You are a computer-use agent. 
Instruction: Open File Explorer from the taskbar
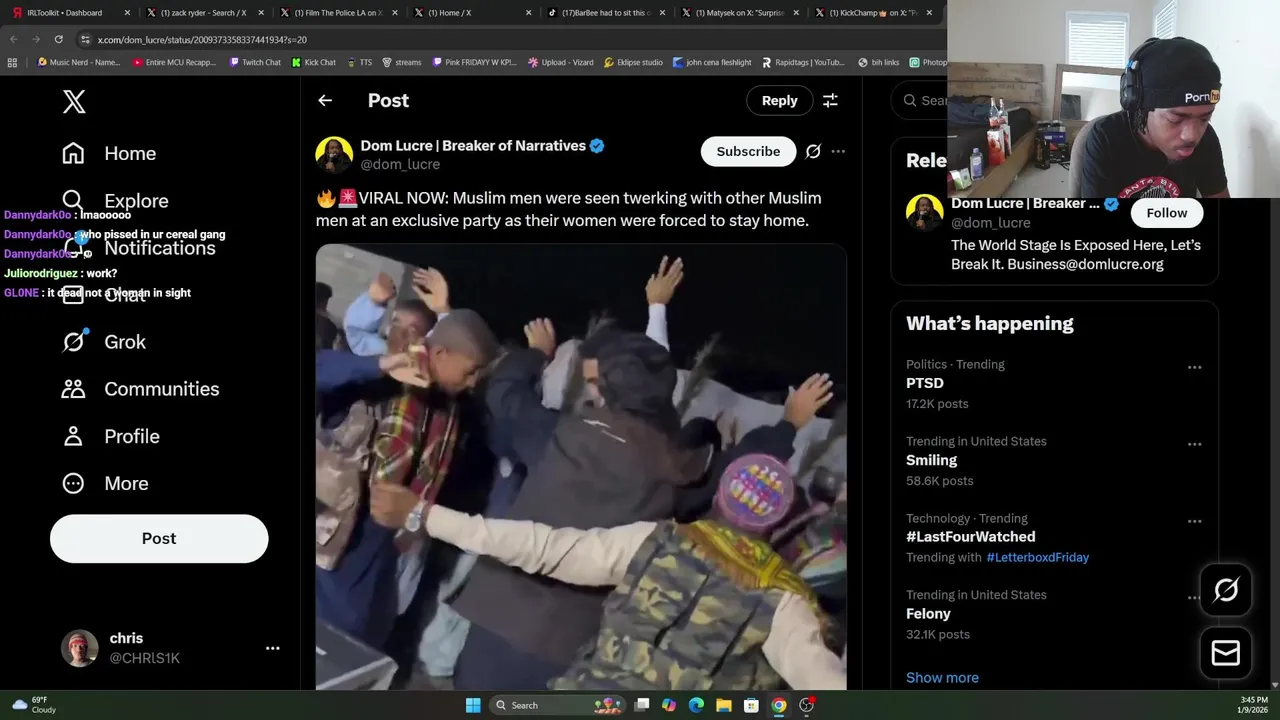tap(723, 705)
